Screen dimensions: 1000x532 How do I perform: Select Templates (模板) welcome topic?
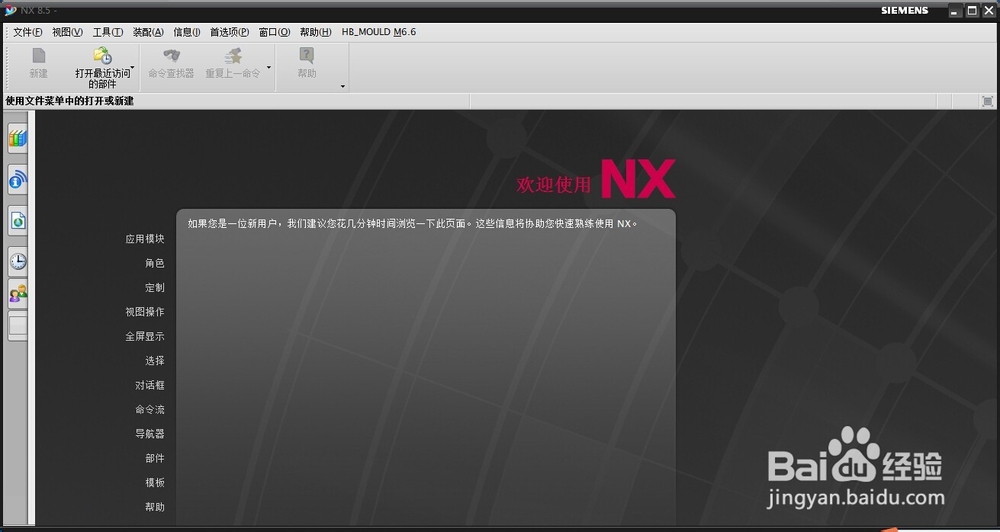point(154,482)
